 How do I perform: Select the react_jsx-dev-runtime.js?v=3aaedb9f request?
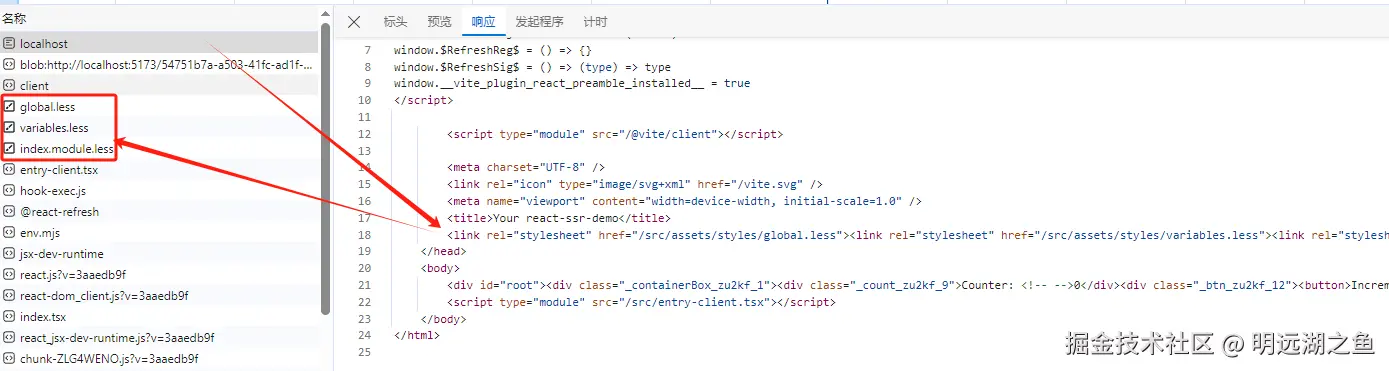(x=159, y=338)
